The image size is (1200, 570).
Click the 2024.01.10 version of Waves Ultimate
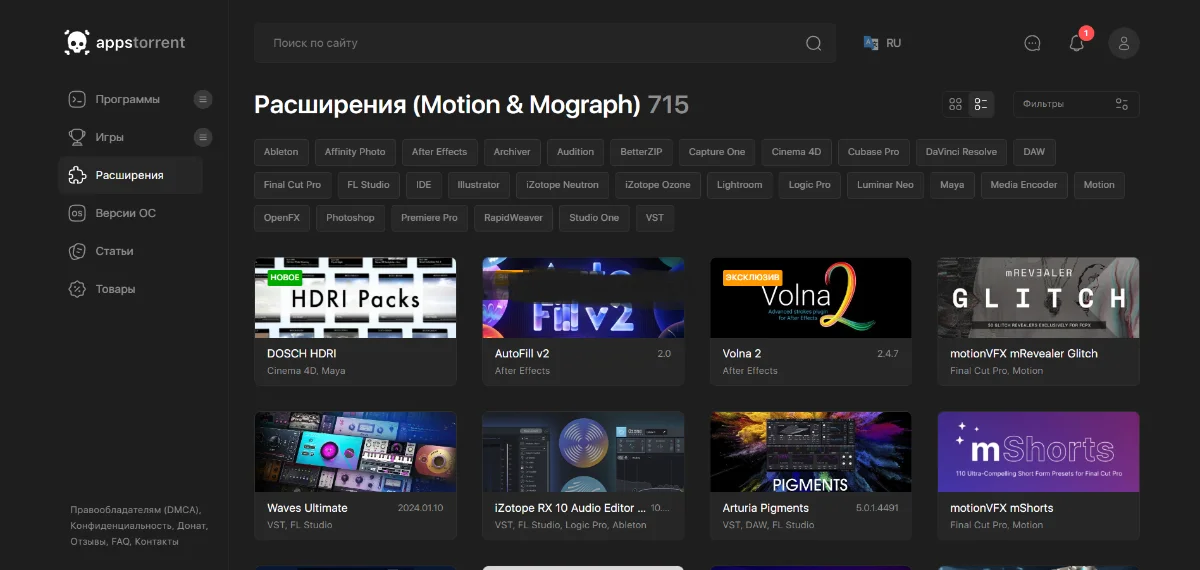pos(420,508)
